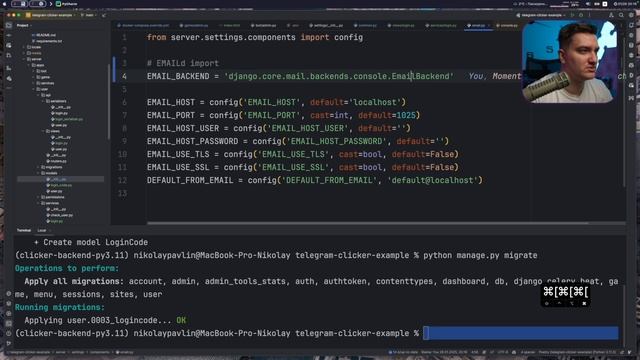Click the Python interpreter status widget

pos(577,352)
